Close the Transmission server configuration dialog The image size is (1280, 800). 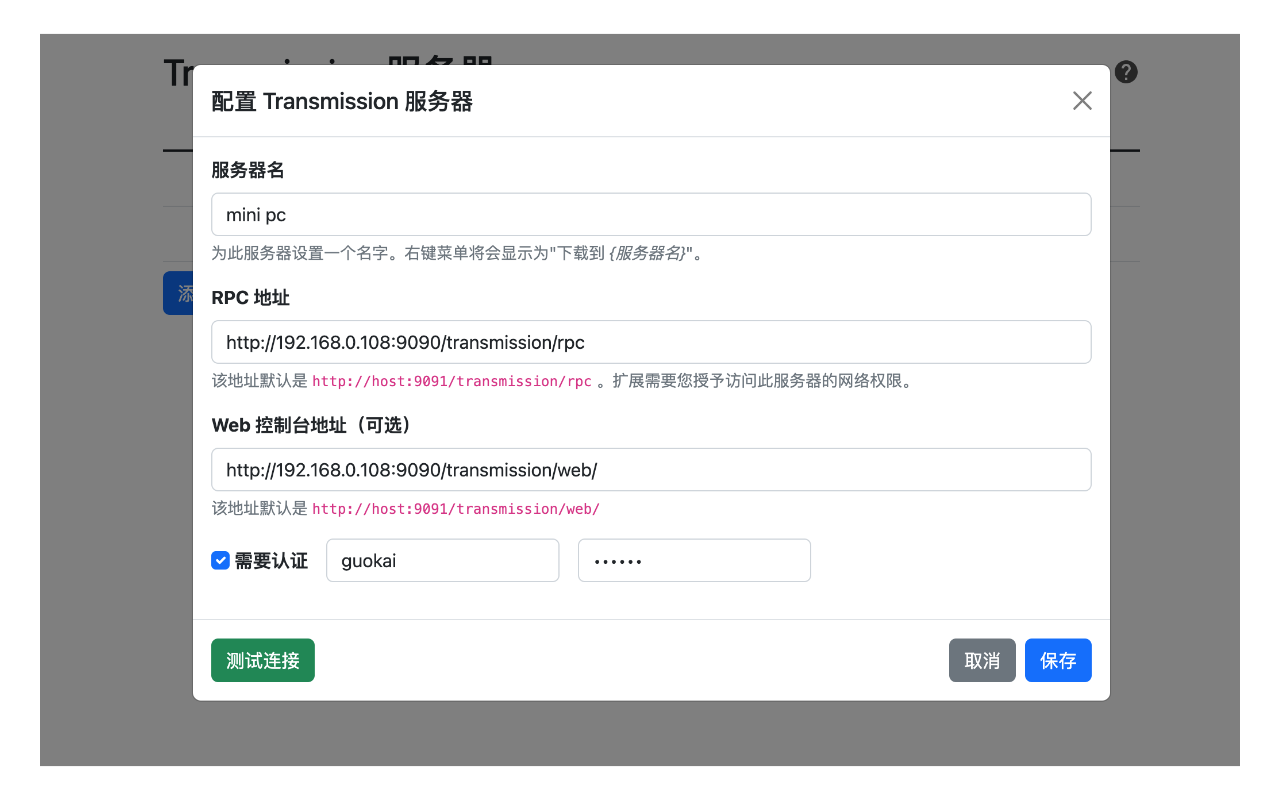(x=1082, y=100)
